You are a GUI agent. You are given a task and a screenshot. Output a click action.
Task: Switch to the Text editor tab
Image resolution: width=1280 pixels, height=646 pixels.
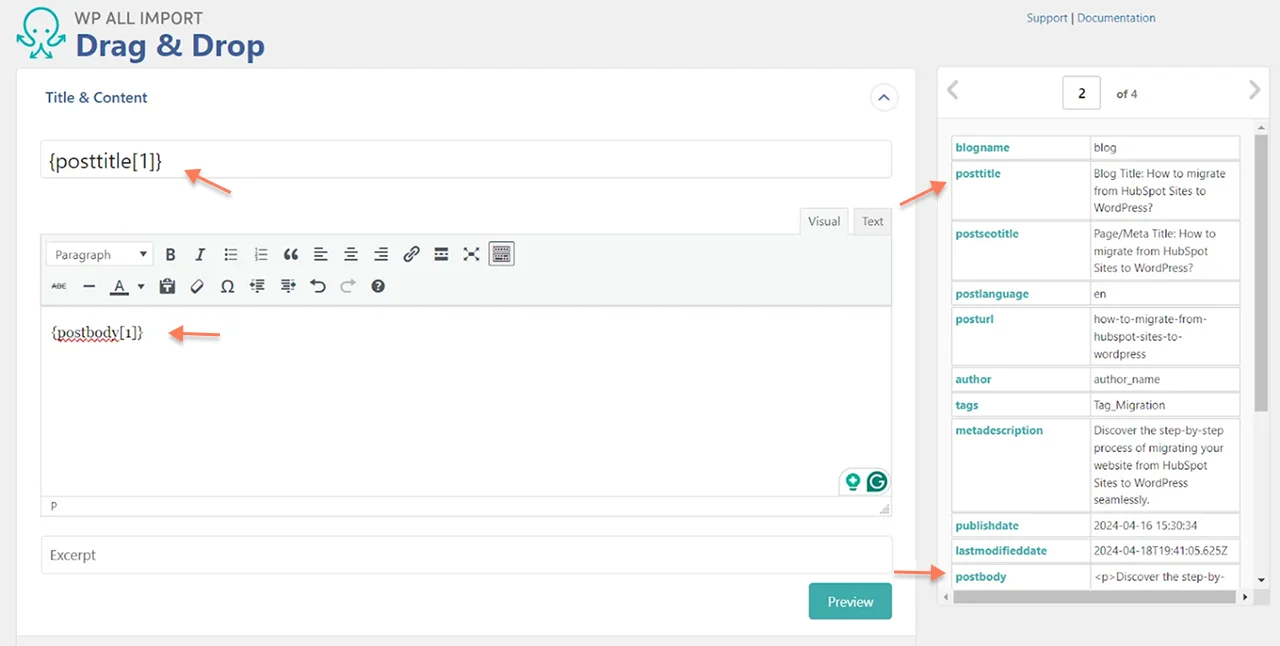[873, 221]
